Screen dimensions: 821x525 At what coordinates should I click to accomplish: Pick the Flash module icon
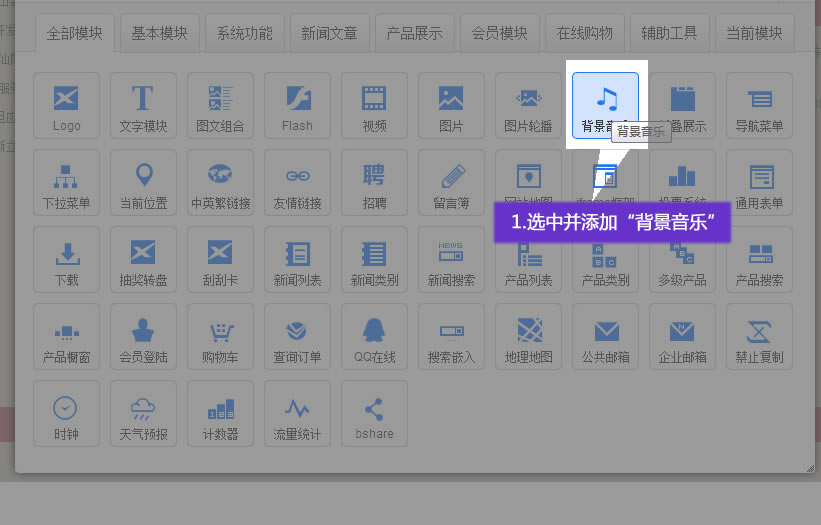(x=297, y=105)
